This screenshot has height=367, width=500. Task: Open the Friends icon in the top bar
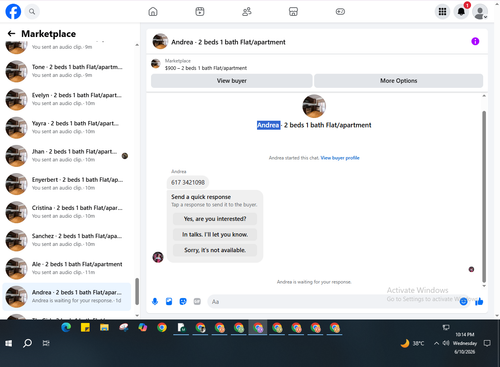click(x=247, y=12)
